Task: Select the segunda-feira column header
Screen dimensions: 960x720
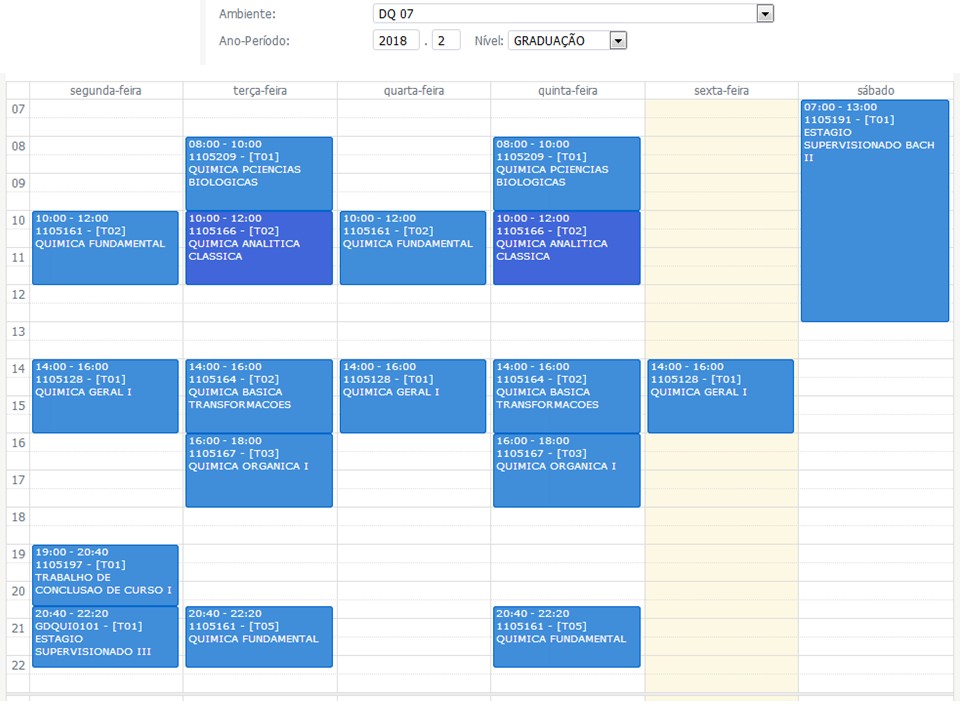Action: coord(106,91)
